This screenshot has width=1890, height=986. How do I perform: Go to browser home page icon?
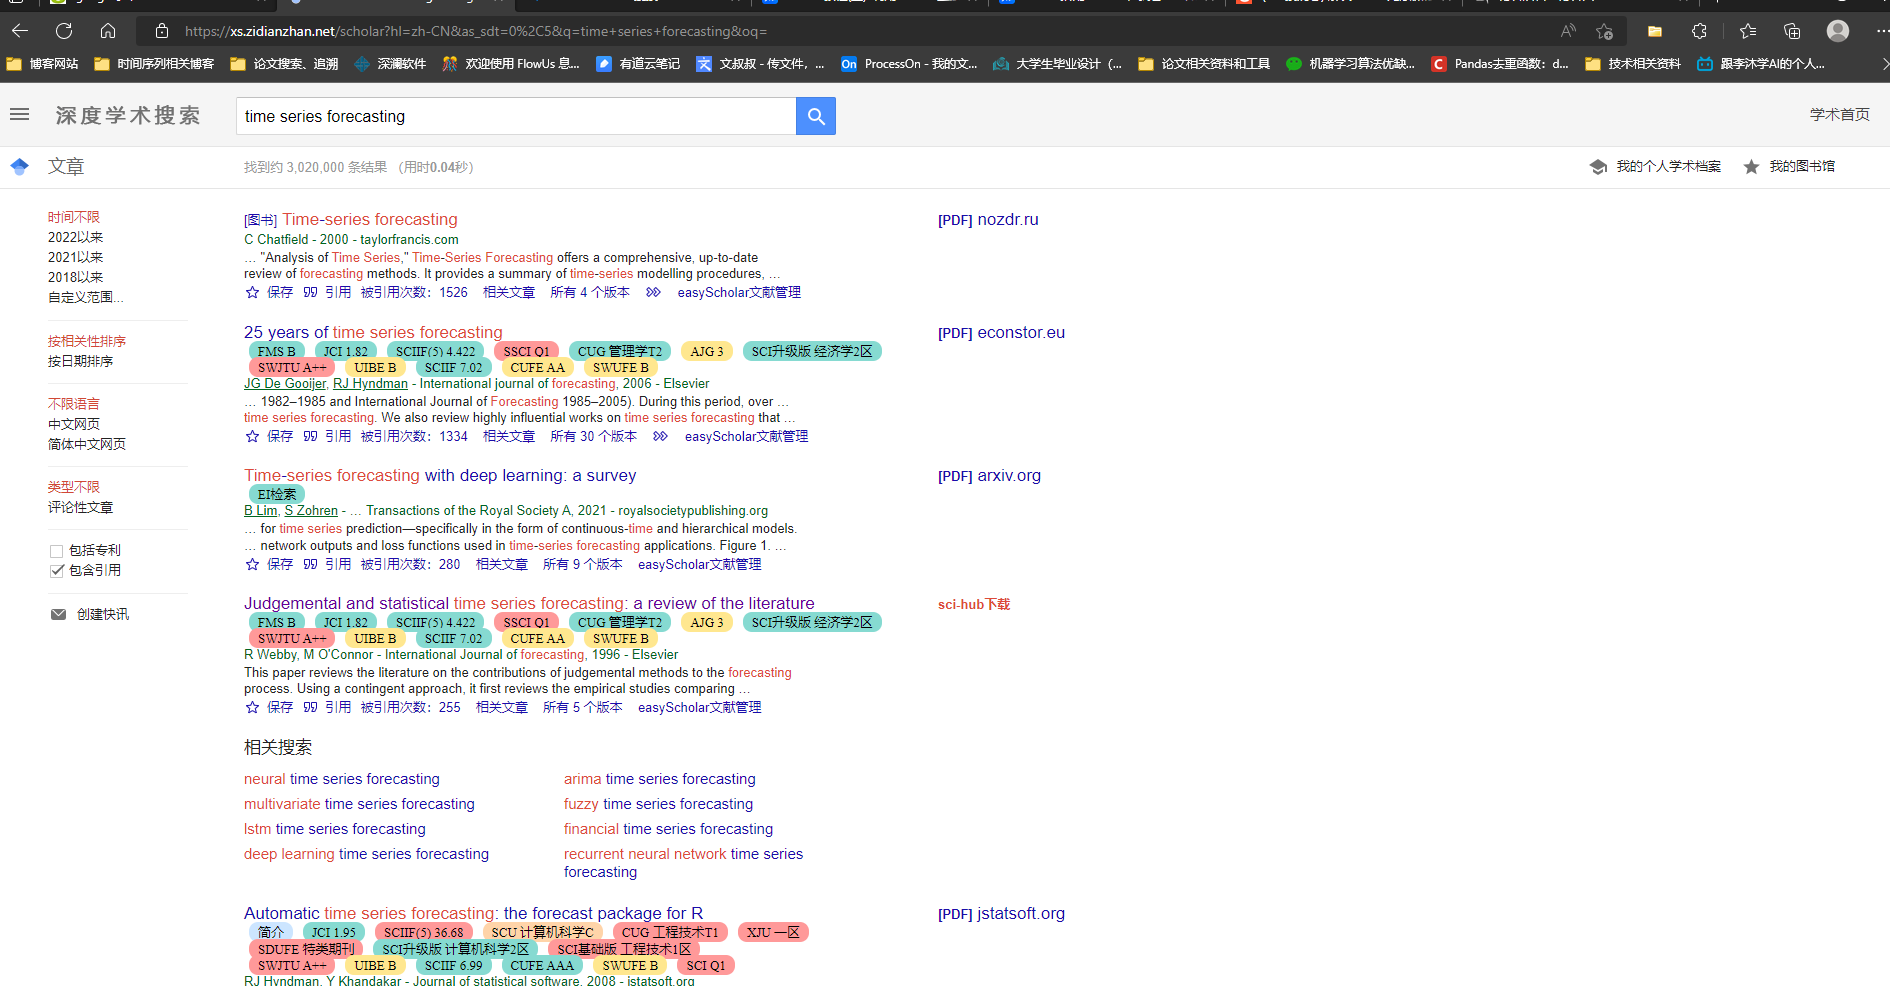tap(108, 31)
